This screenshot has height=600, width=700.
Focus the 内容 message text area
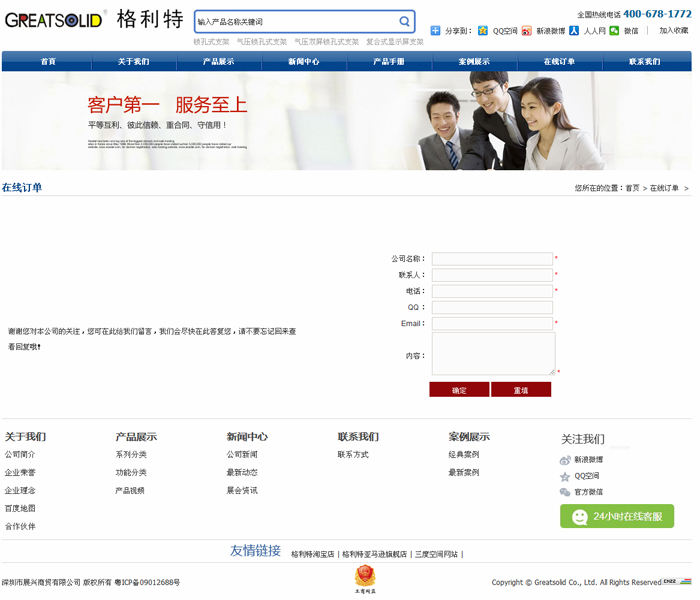coord(493,354)
